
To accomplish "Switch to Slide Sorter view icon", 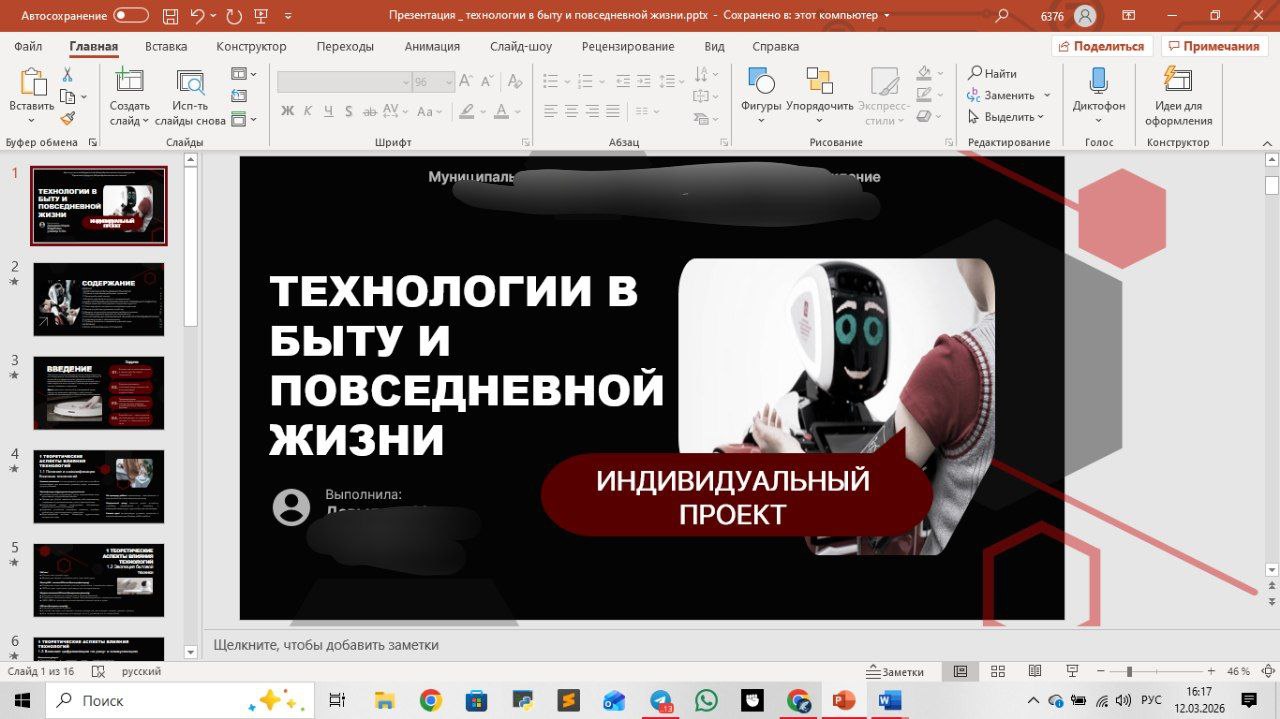I will 997,671.
